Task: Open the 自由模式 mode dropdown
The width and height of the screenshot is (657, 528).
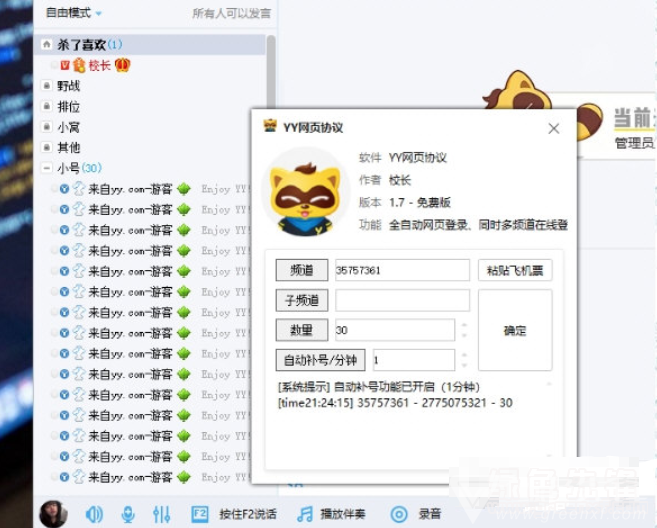Action: (x=73, y=13)
